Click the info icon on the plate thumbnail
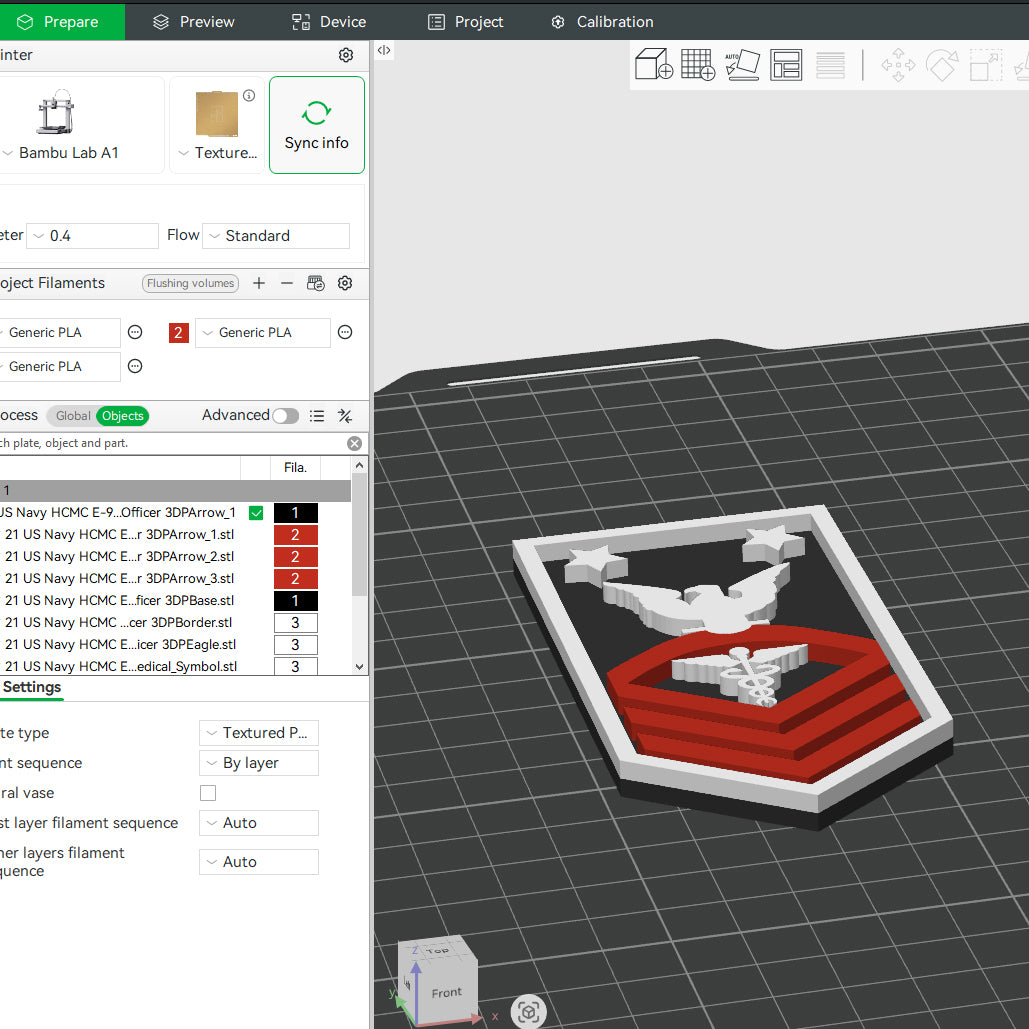1029x1029 pixels. pos(249,96)
